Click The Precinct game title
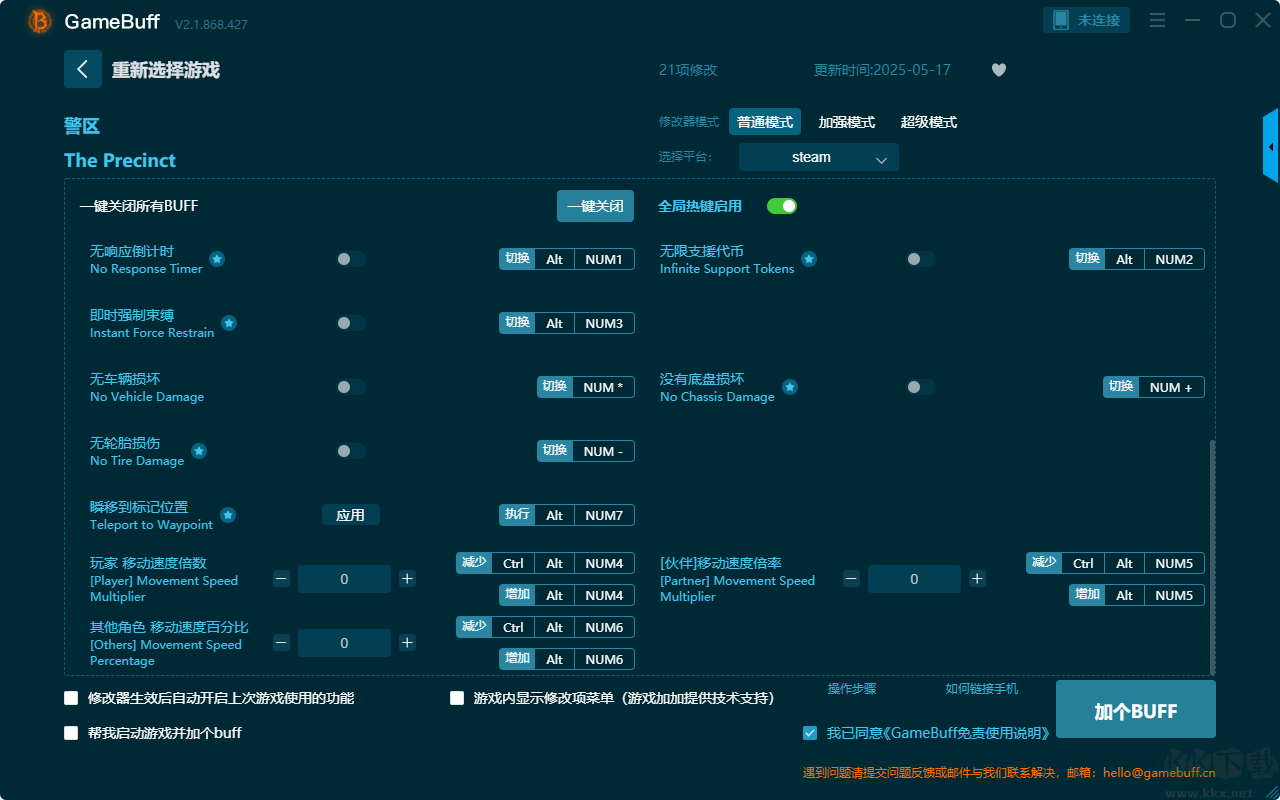This screenshot has height=800, width=1280. tap(120, 160)
